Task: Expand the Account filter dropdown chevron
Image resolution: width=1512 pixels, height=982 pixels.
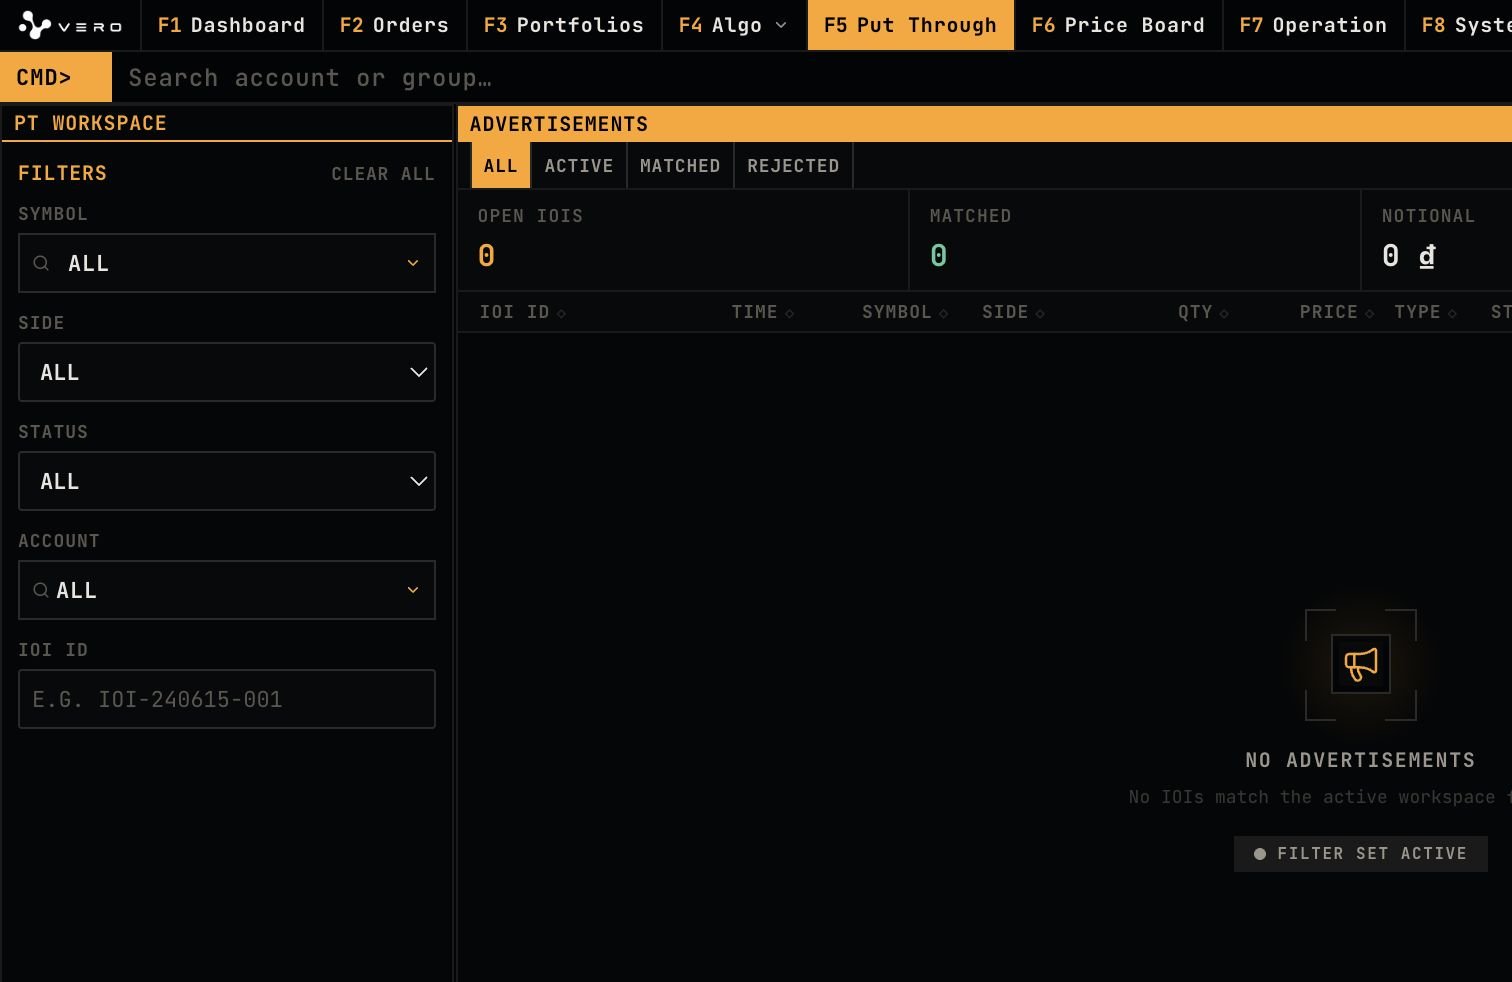Action: click(x=413, y=590)
